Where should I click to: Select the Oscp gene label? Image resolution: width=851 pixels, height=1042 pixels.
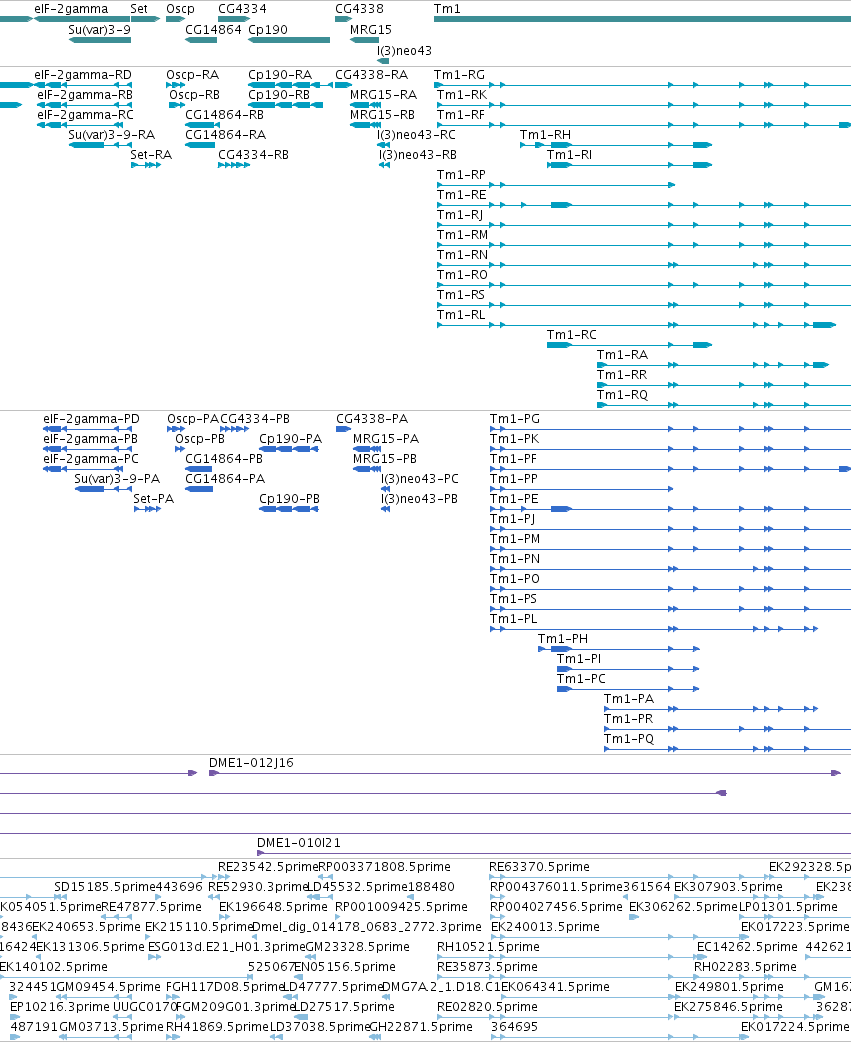(180, 9)
